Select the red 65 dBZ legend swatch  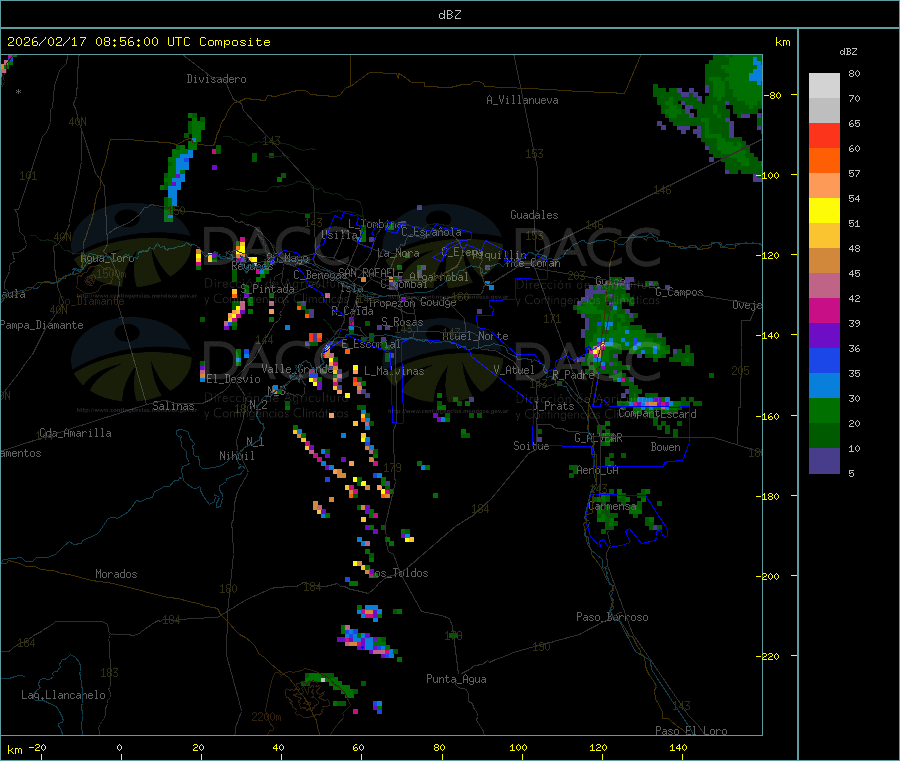pos(824,135)
